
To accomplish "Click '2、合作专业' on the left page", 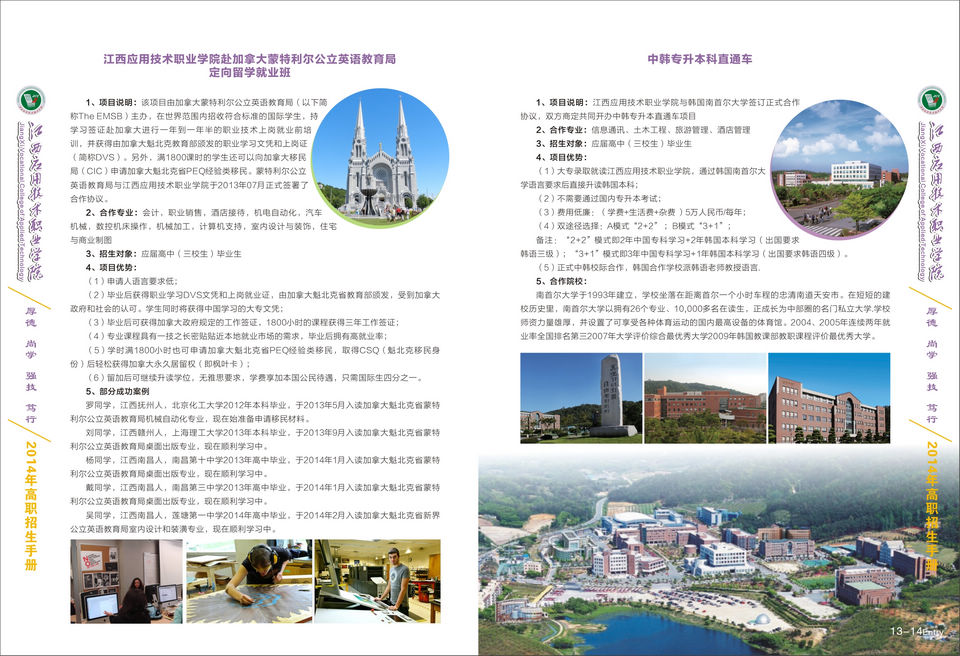I will coord(113,213).
